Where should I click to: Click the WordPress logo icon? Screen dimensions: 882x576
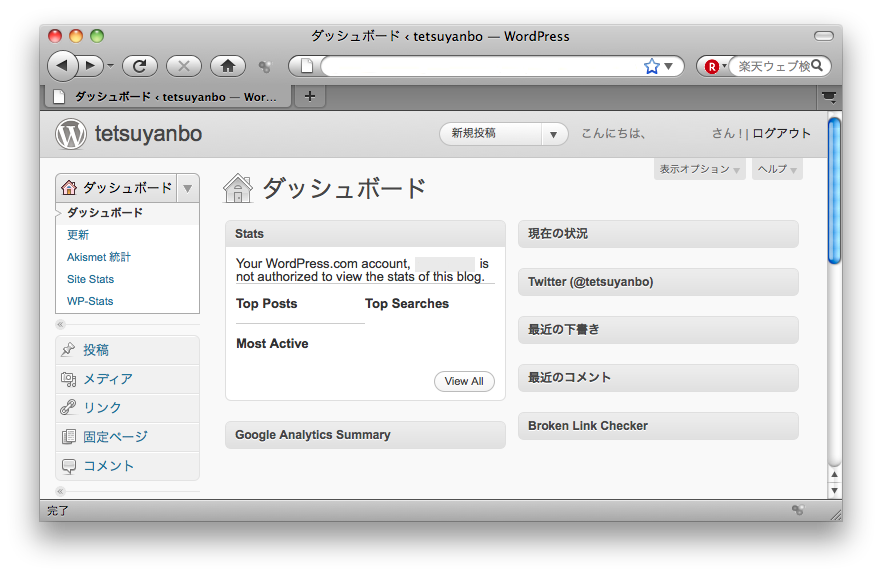click(x=71, y=134)
